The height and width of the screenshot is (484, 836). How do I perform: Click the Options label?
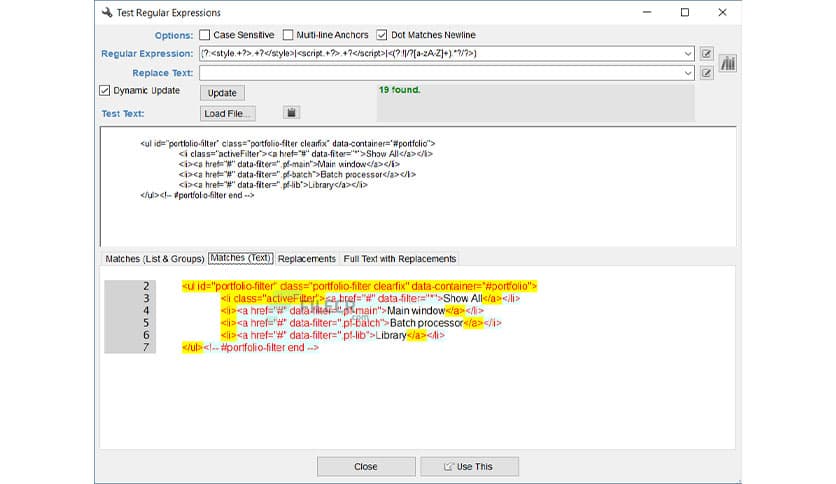click(x=174, y=35)
